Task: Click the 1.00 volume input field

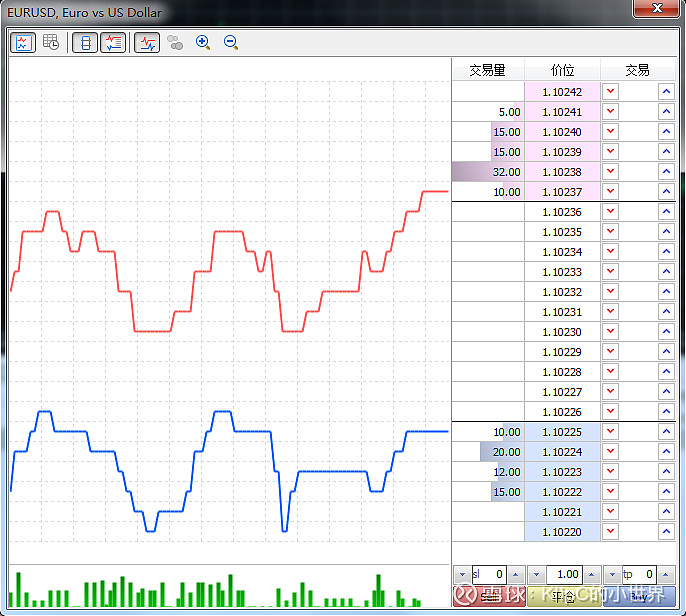Action: pos(565,575)
